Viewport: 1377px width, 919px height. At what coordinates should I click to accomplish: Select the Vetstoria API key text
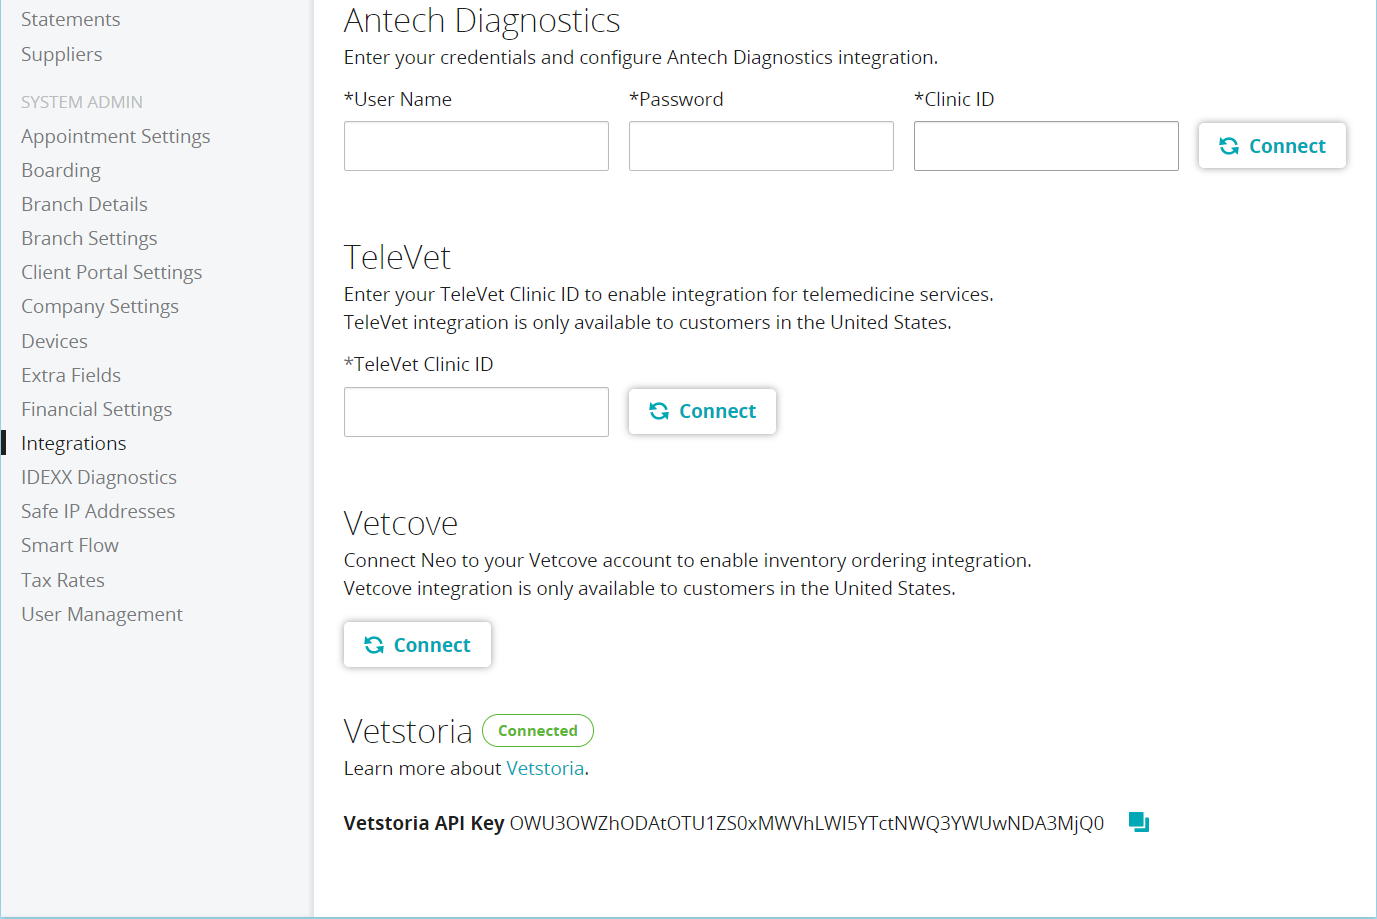point(807,823)
